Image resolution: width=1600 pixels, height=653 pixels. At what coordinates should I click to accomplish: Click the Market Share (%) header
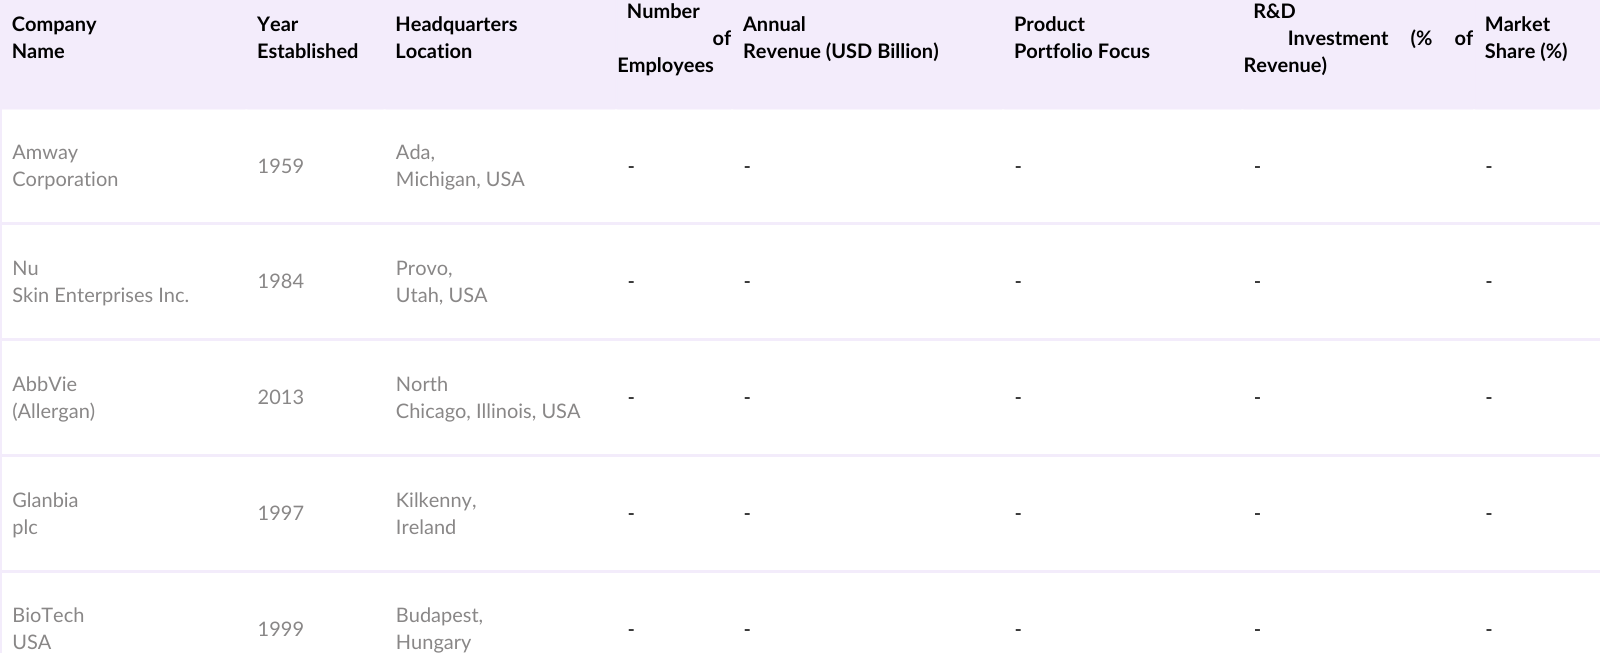(1526, 38)
